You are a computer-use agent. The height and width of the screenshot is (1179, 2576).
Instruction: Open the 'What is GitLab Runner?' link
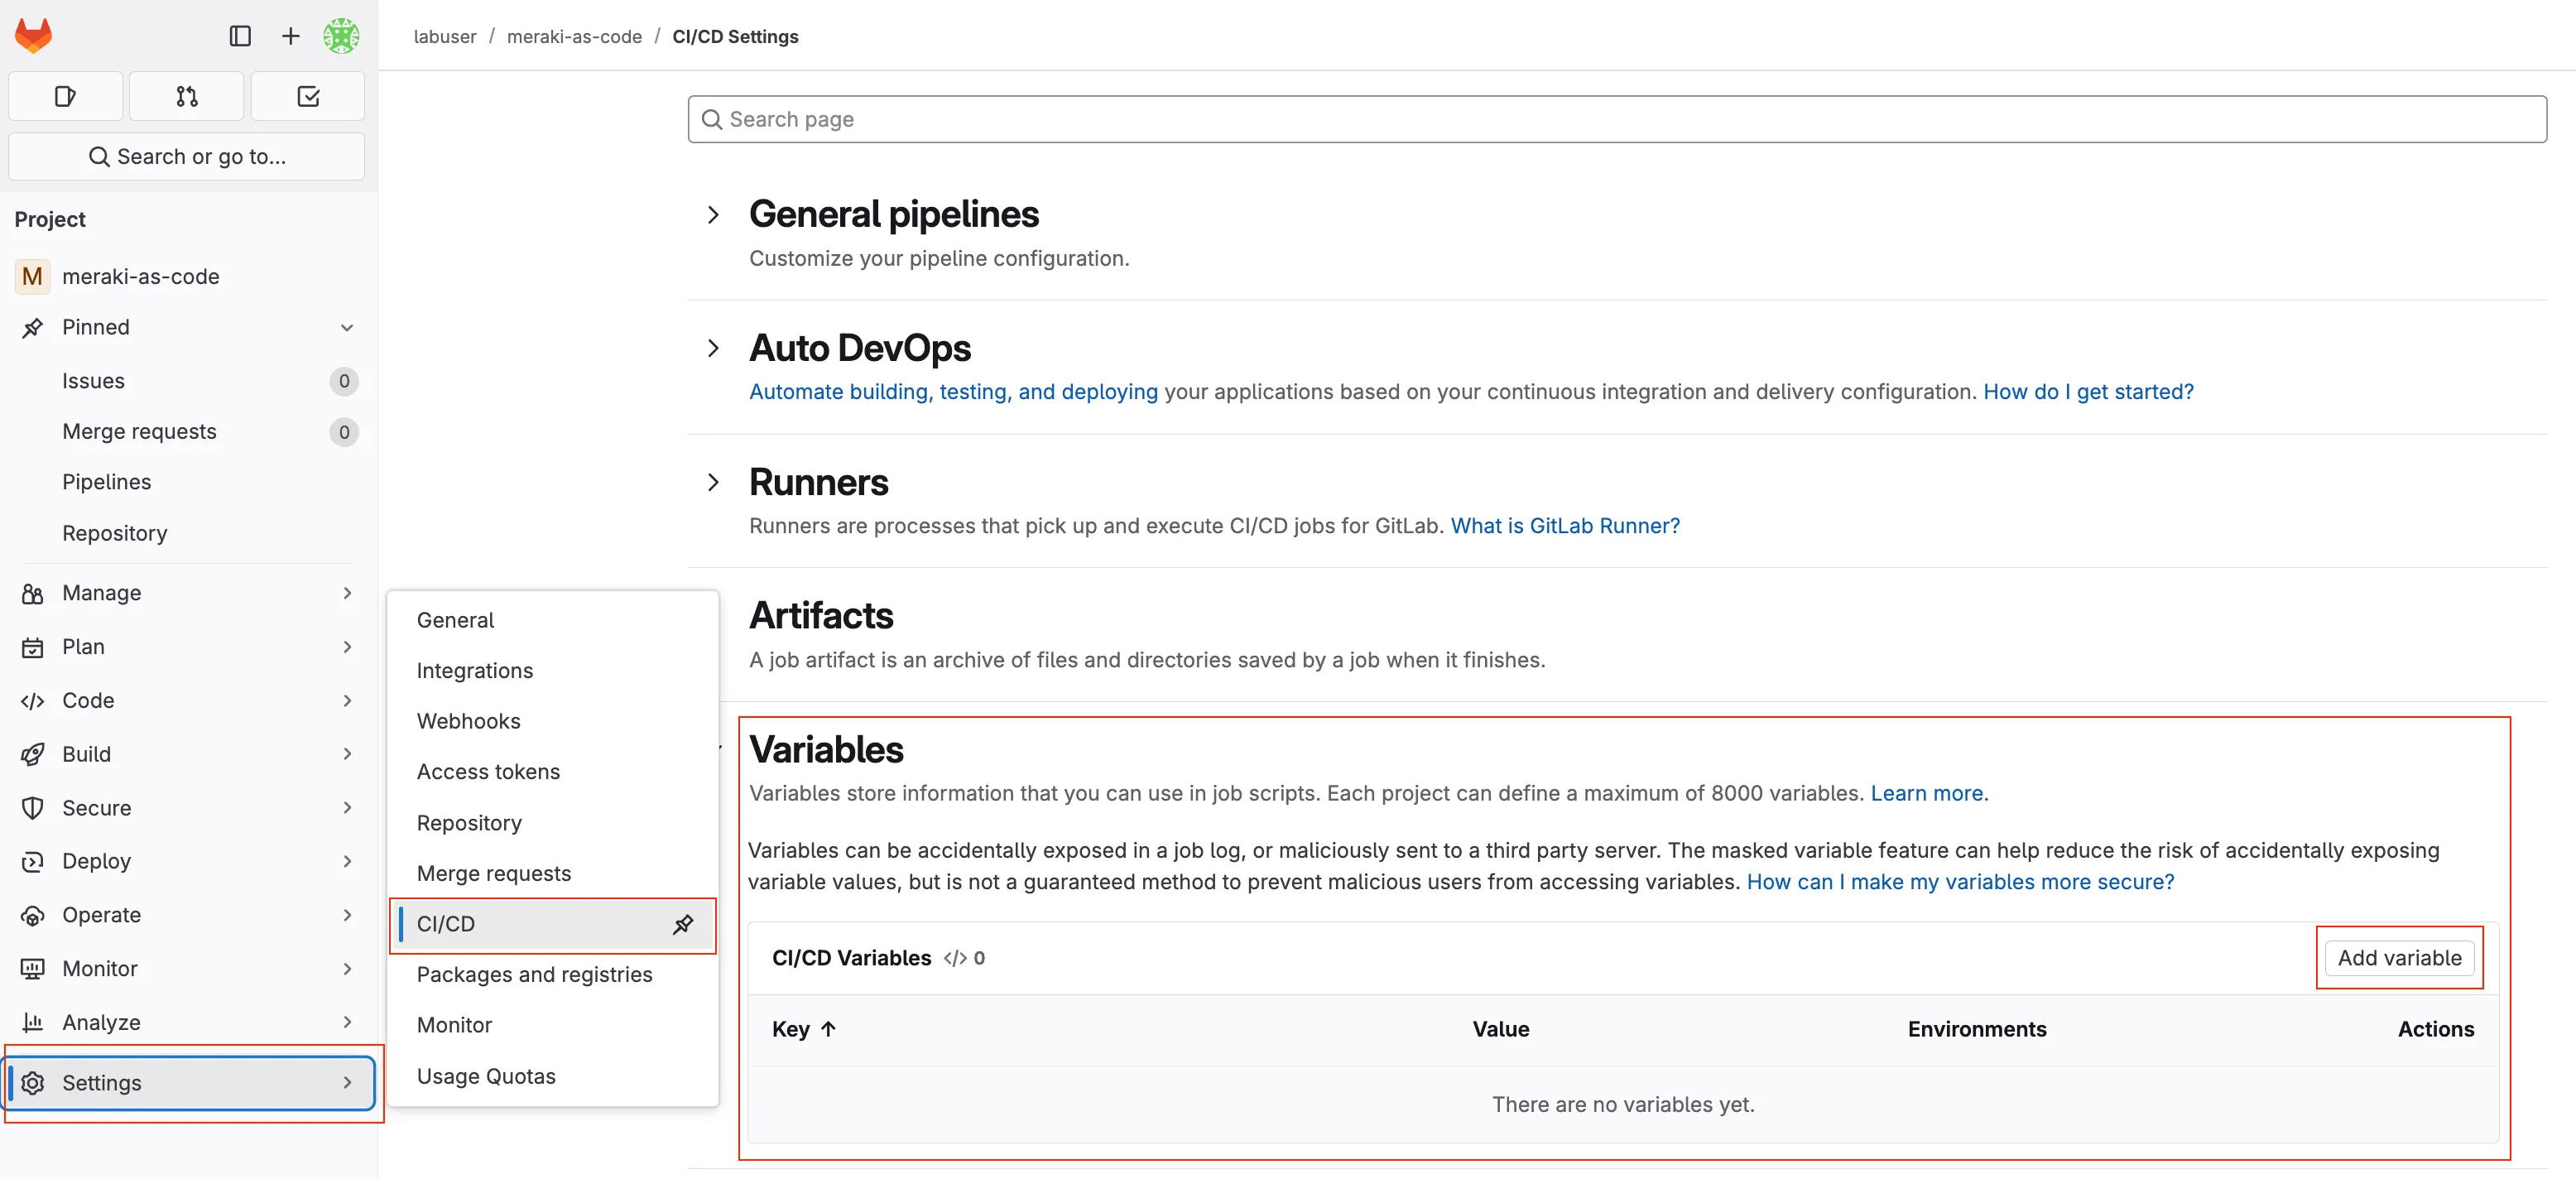point(1565,525)
